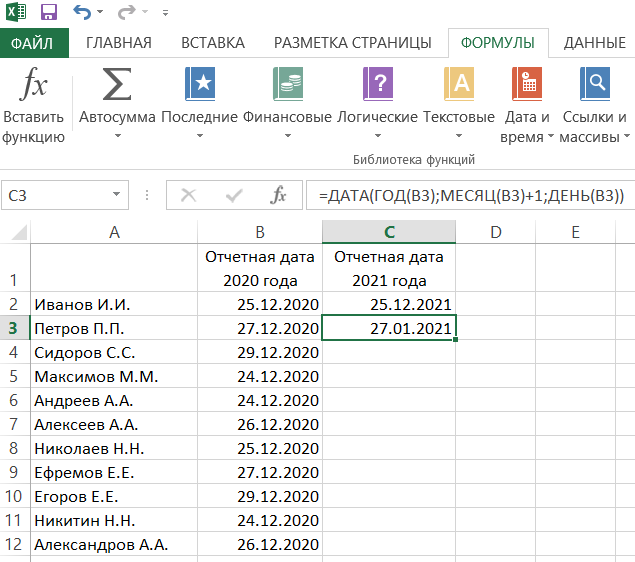
Task: Click the fill handle of cell C3
Action: tap(456, 340)
